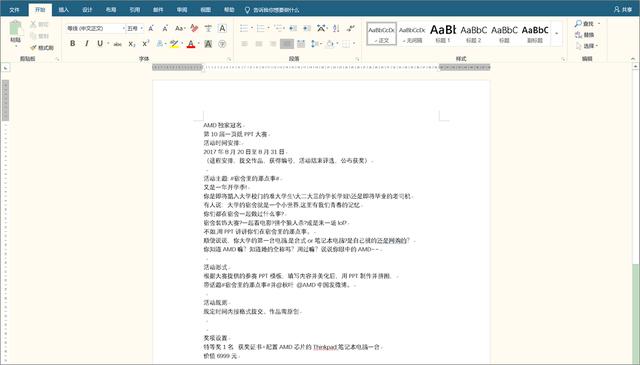The width and height of the screenshot is (640, 365).
Task: Open the line spacing dropdown
Action: pyautogui.click(x=316, y=44)
